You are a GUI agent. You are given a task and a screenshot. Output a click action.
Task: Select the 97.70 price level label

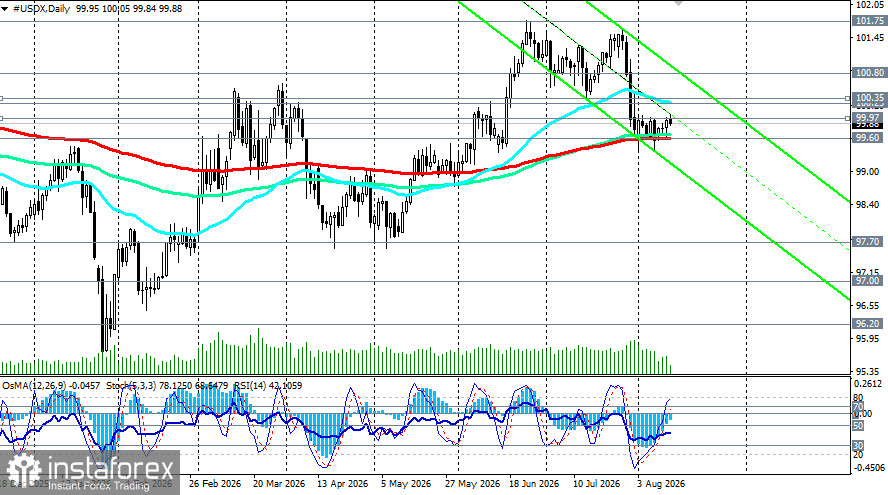tap(869, 242)
